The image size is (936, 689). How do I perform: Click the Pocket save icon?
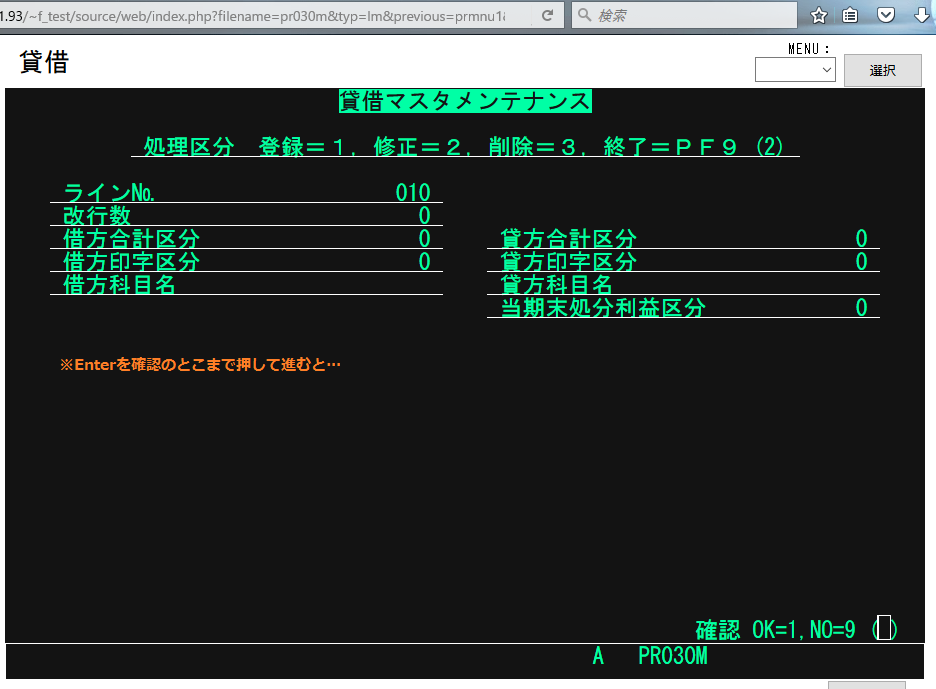[x=886, y=15]
